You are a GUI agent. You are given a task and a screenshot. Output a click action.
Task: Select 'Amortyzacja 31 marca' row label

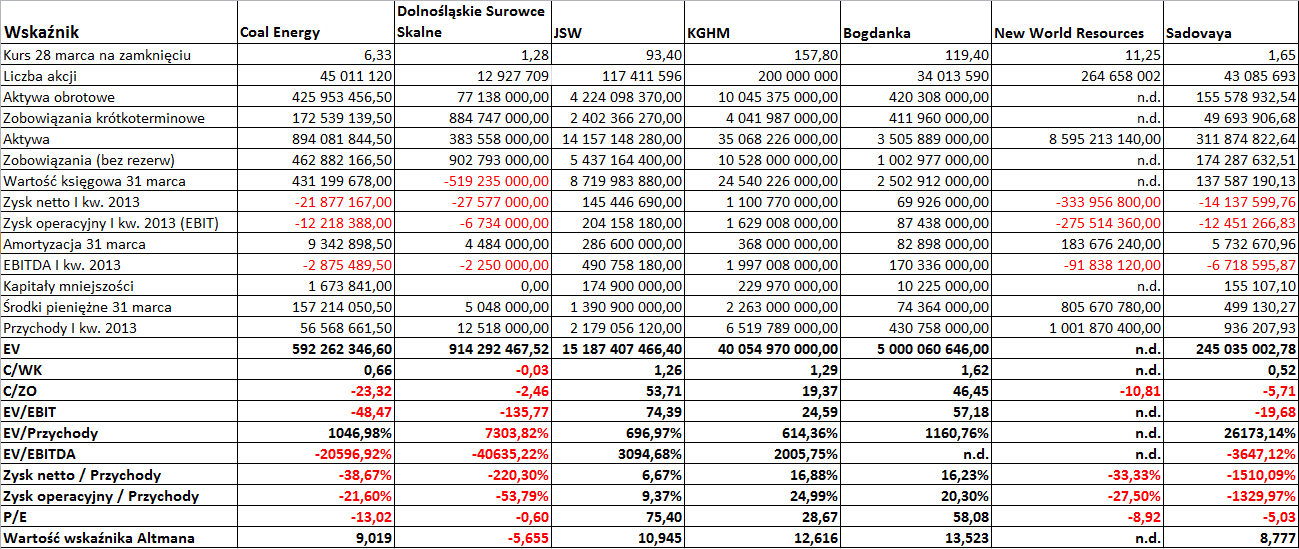pos(75,244)
